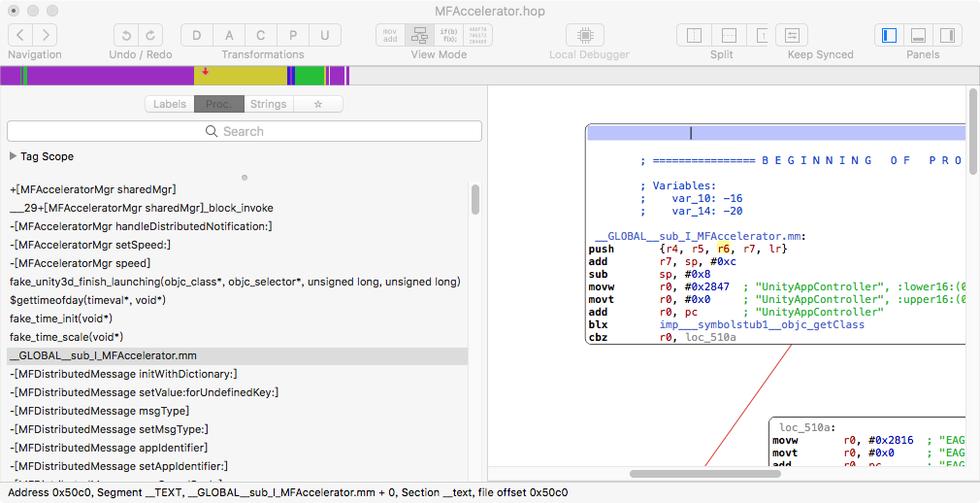Convert selection to ASCII with A button
Image resolution: width=980 pixels, height=503 pixels.
click(x=229, y=35)
